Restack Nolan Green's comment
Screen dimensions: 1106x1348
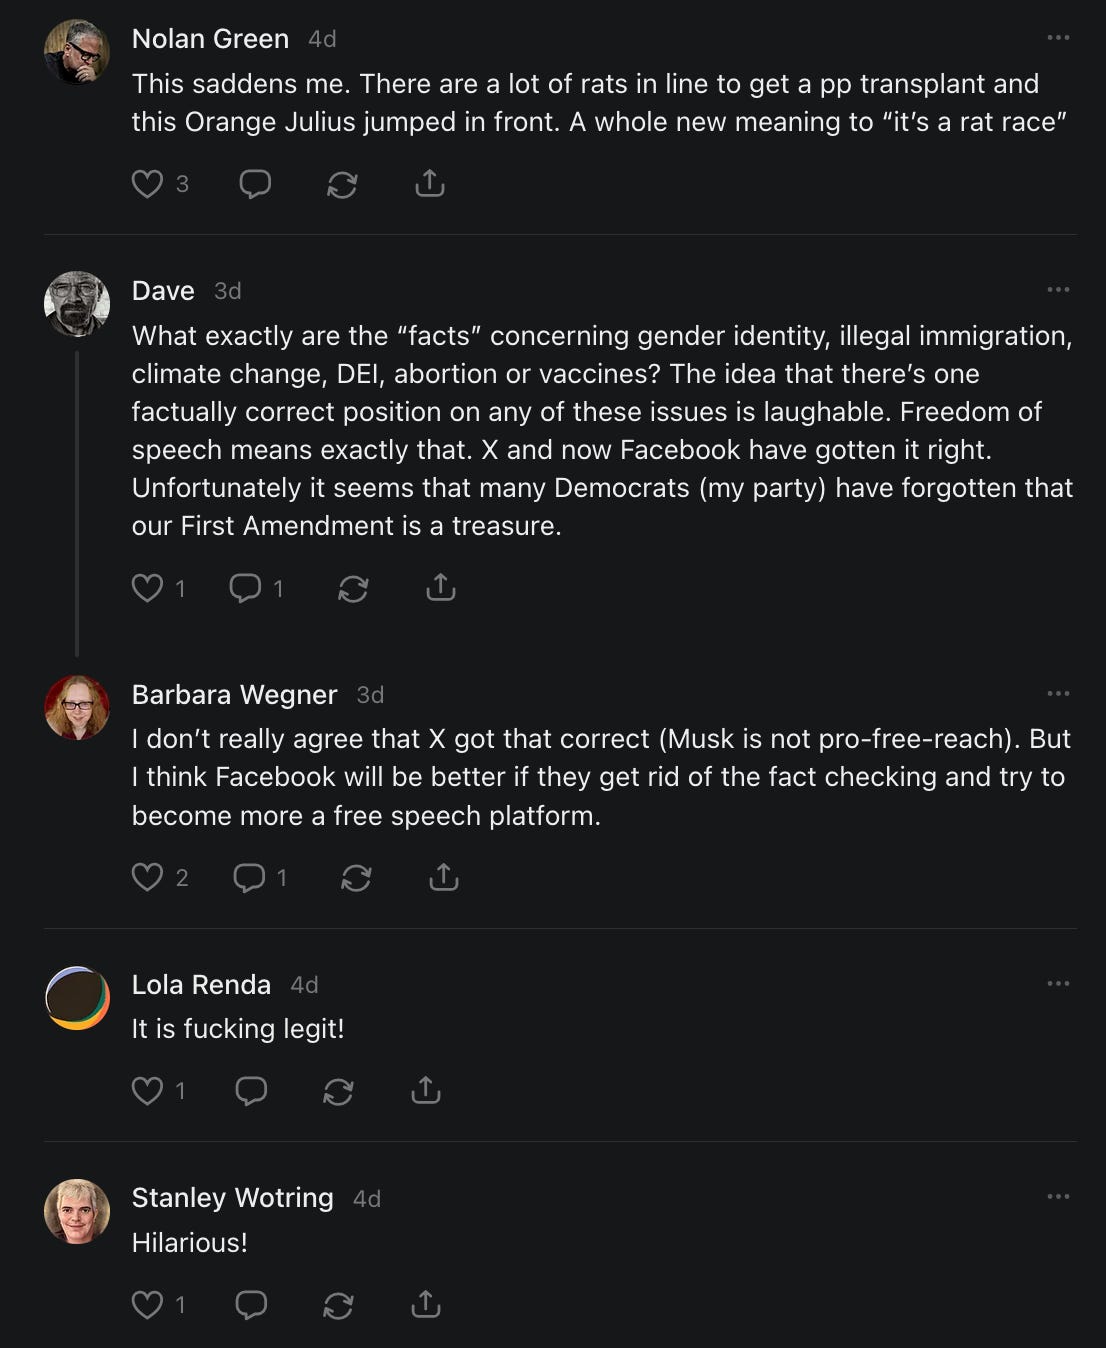coord(342,184)
